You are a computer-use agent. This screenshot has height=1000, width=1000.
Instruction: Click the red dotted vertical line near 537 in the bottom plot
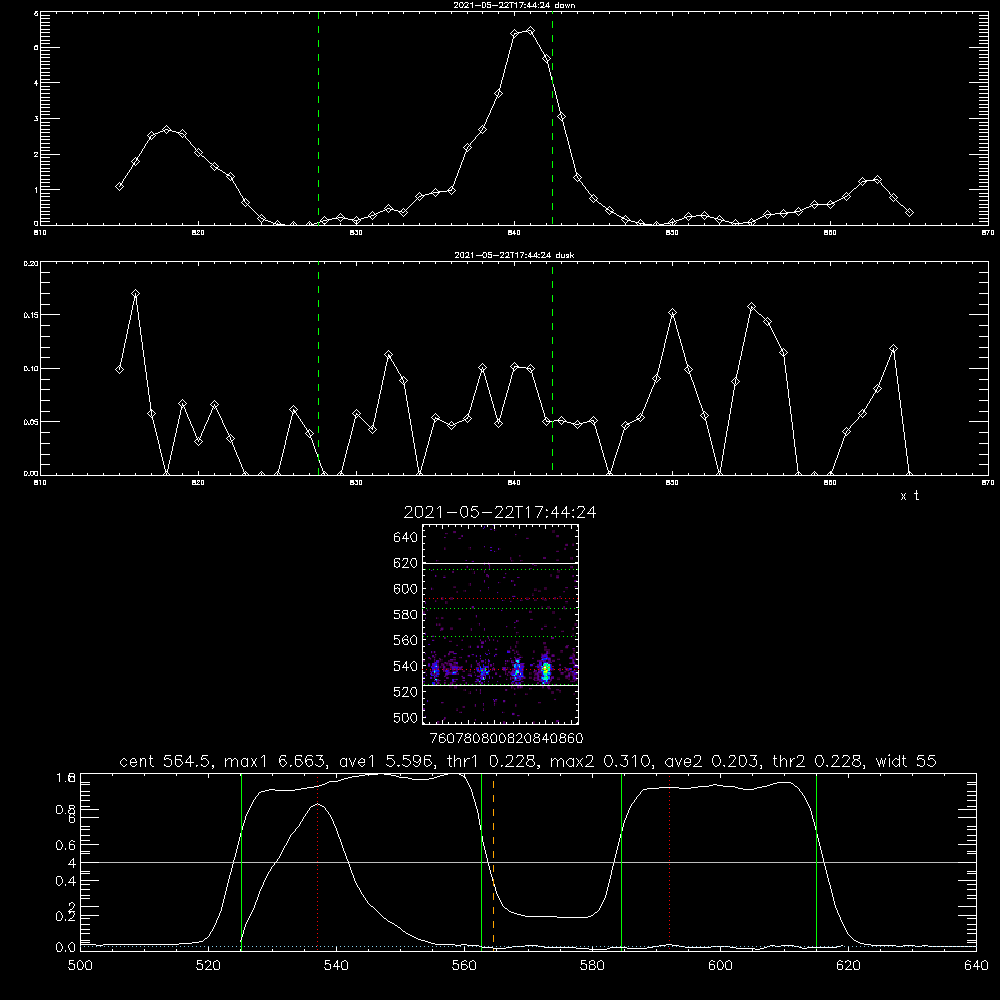[x=318, y=861]
